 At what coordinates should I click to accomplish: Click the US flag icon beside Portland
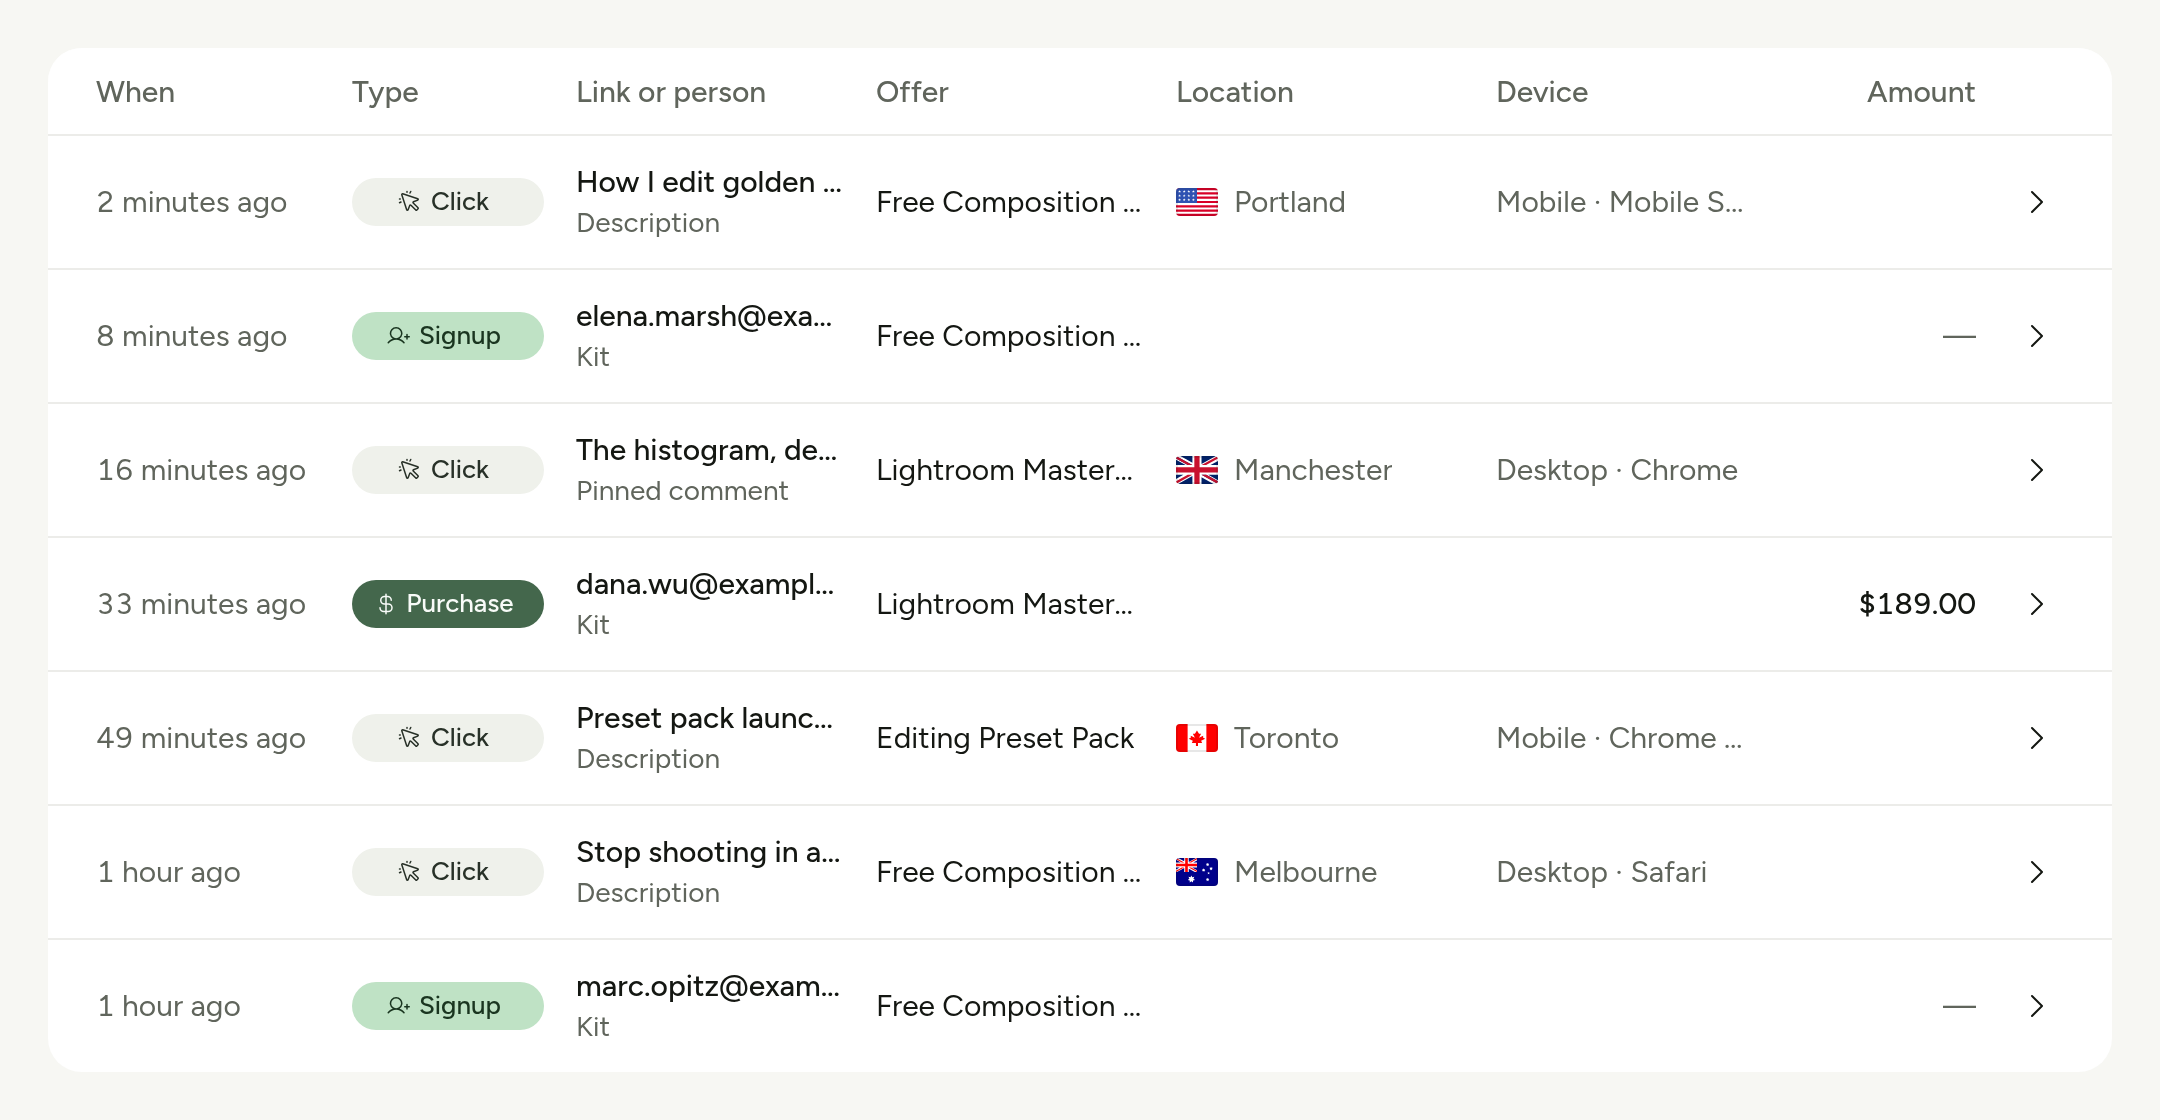(x=1196, y=202)
